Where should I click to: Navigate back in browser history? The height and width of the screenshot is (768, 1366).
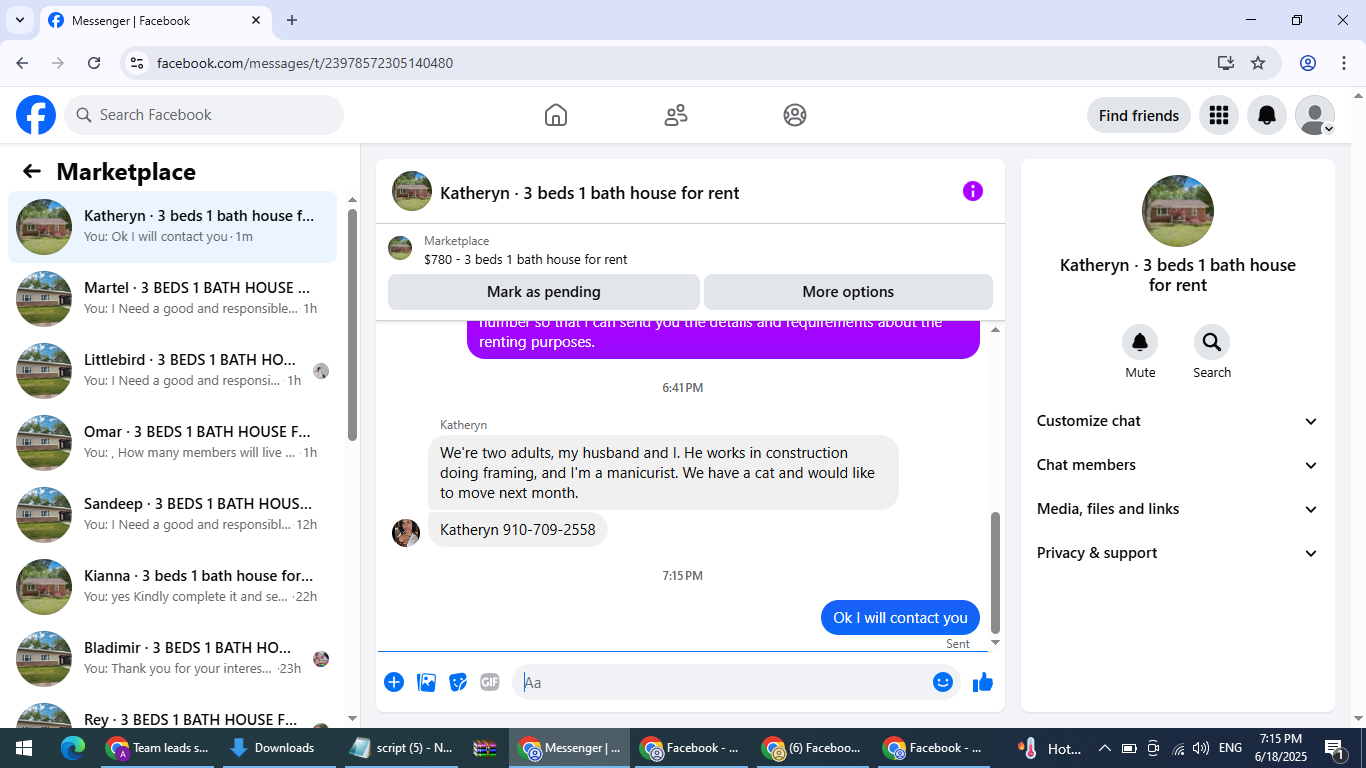point(22,63)
